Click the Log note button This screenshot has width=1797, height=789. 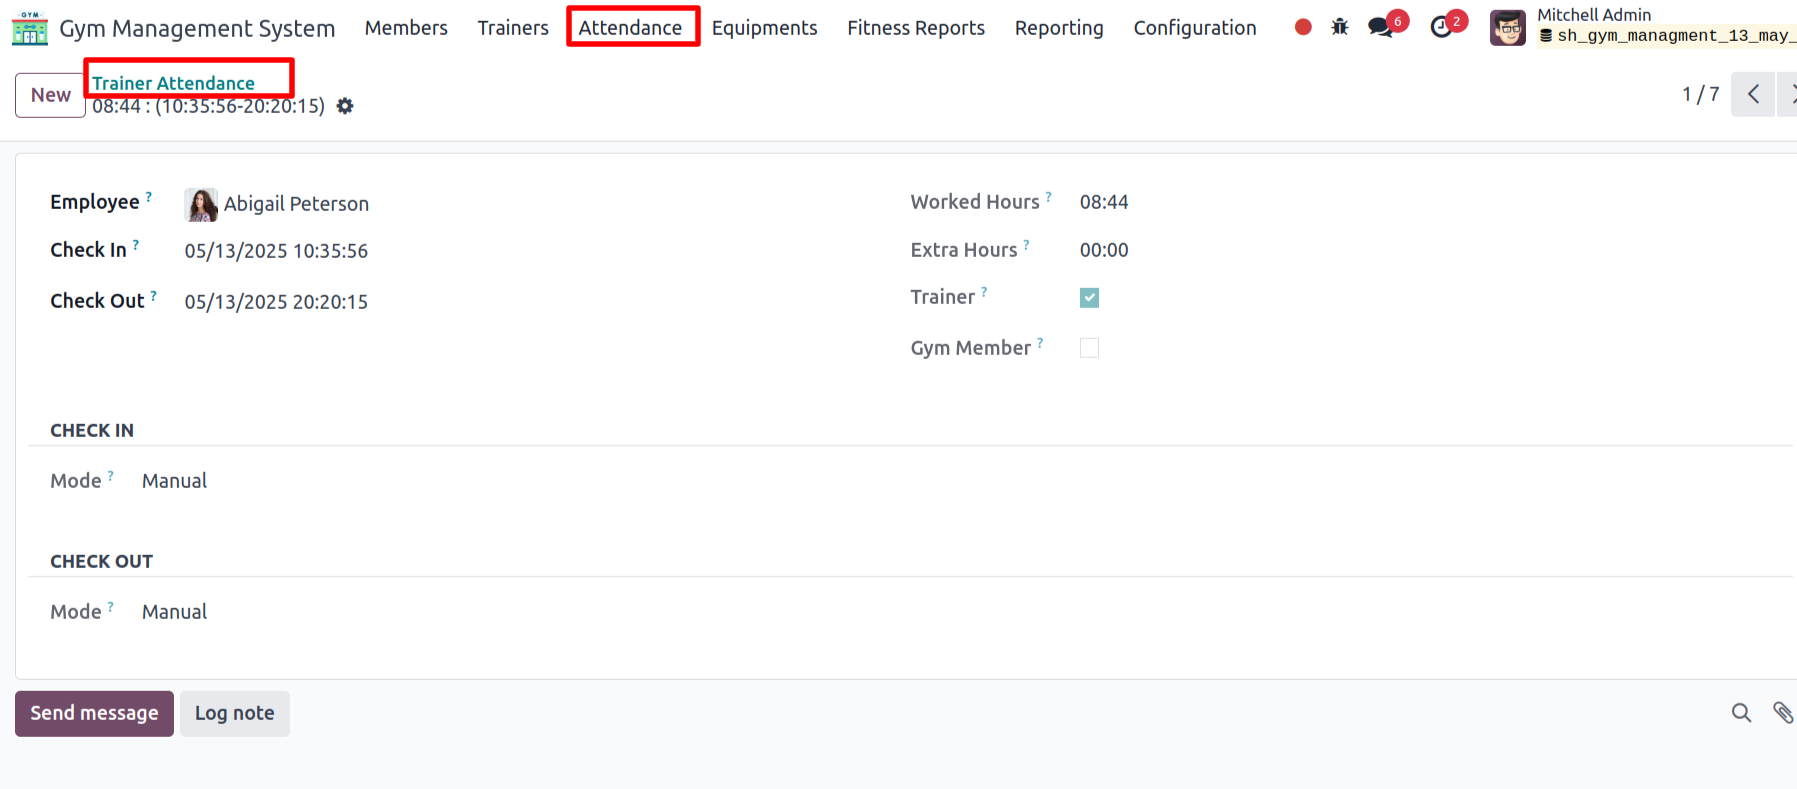click(x=235, y=713)
